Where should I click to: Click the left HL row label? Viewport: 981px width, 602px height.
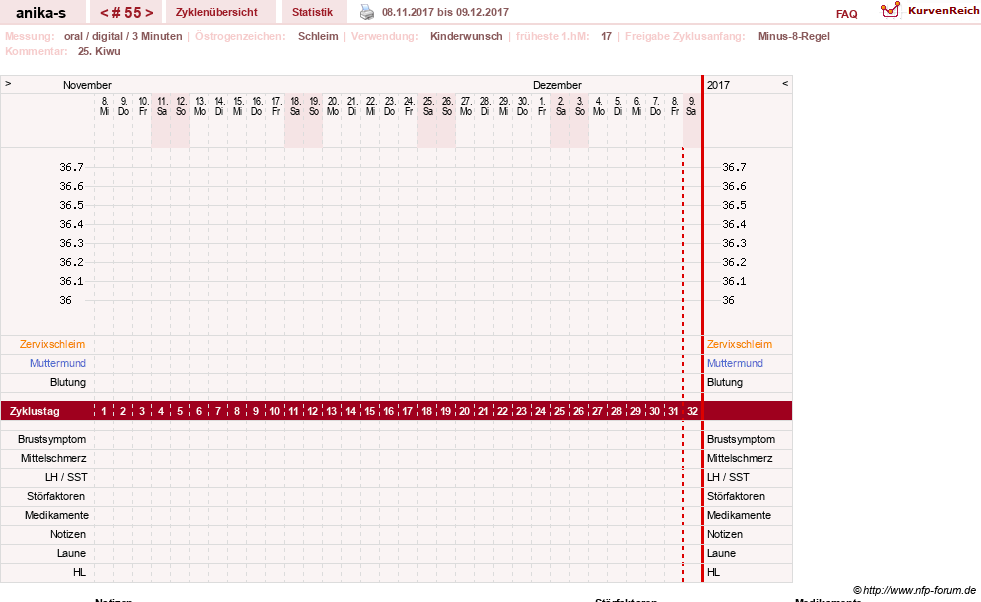pyautogui.click(x=79, y=572)
